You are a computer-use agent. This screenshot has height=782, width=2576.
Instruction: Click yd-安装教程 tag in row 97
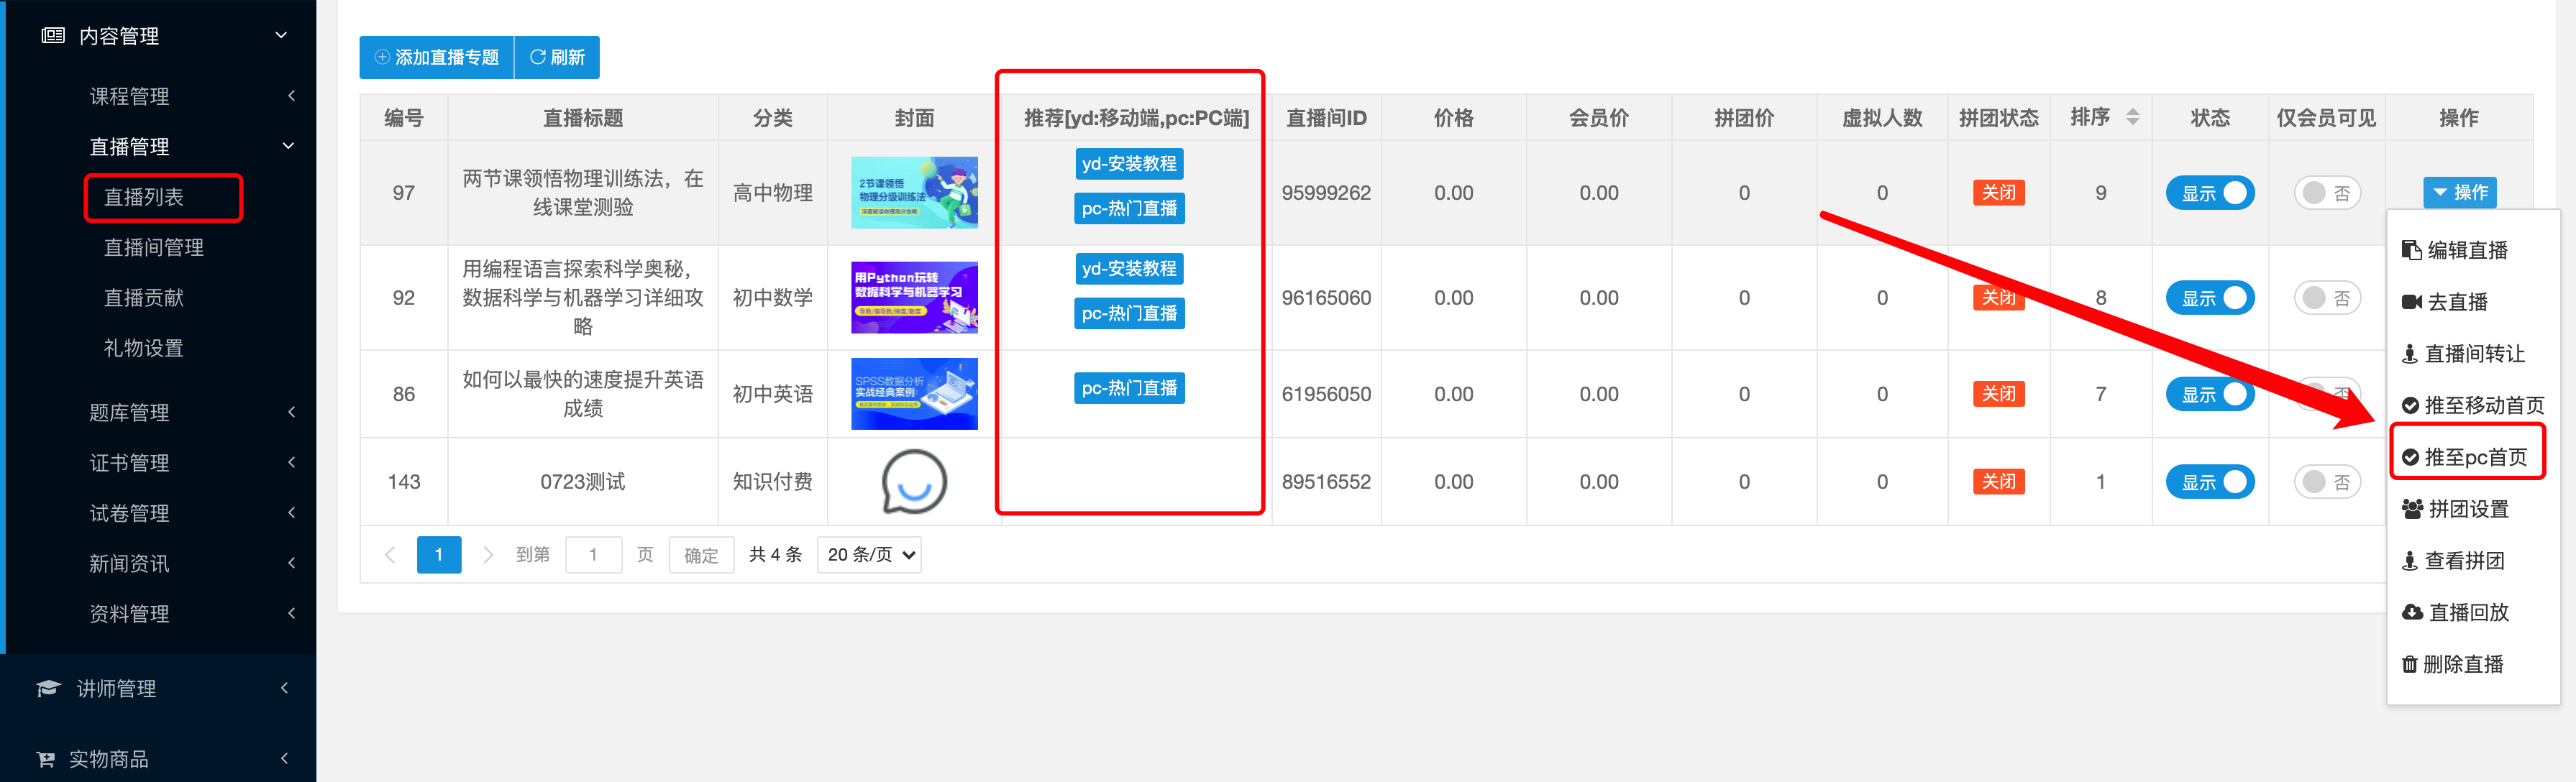pyautogui.click(x=1129, y=163)
